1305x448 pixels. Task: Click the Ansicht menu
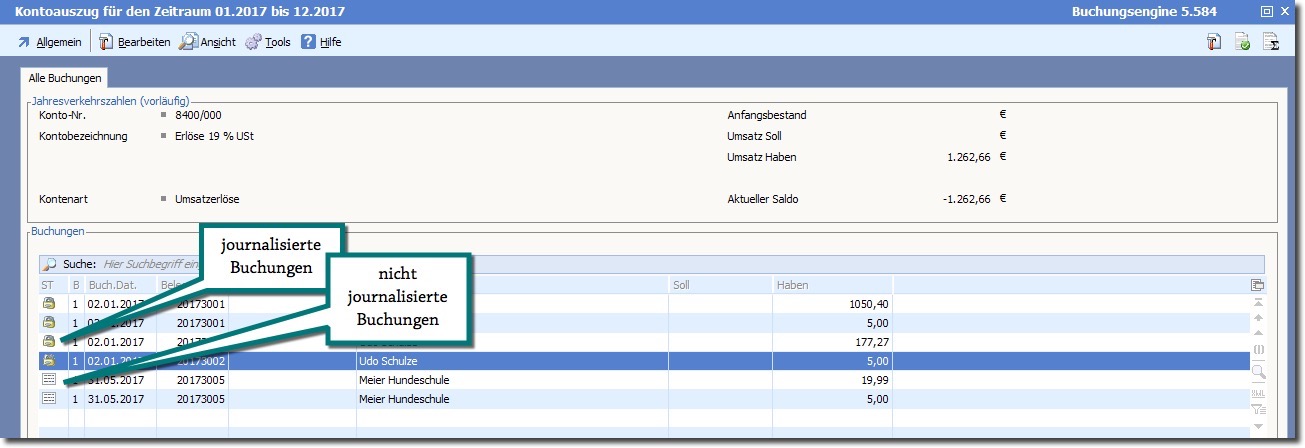click(208, 42)
